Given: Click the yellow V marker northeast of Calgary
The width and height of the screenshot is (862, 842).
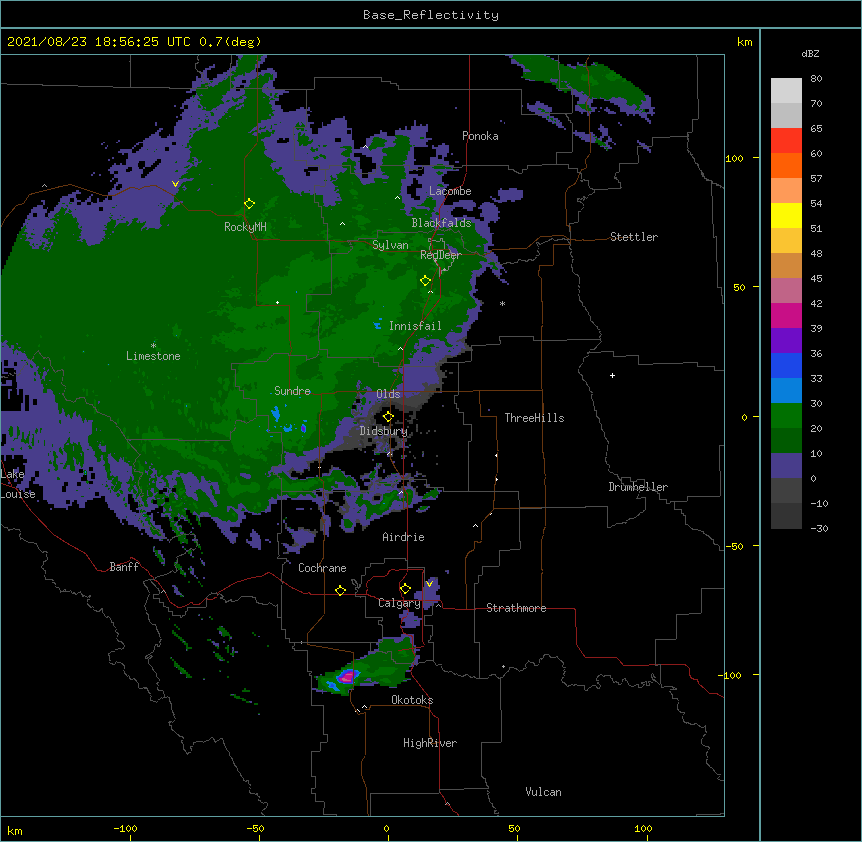Looking at the screenshot, I should coord(429,583).
